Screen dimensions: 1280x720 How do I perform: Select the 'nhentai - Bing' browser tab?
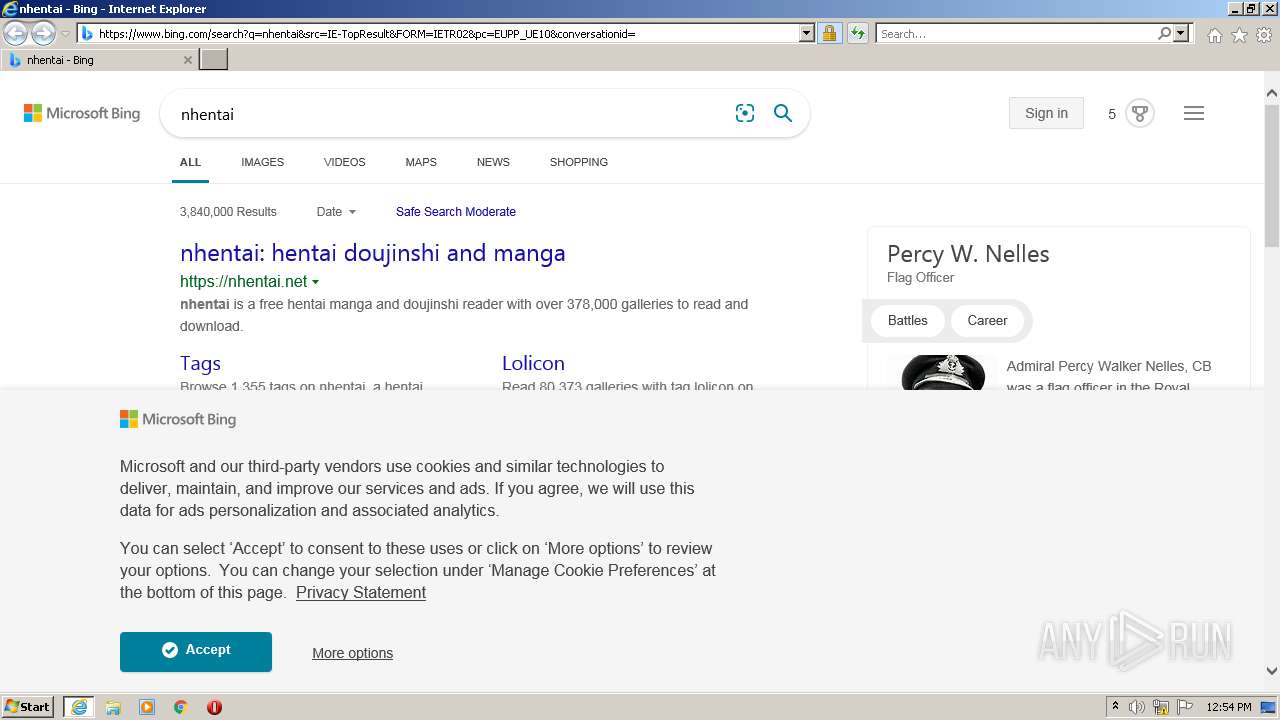[100, 60]
